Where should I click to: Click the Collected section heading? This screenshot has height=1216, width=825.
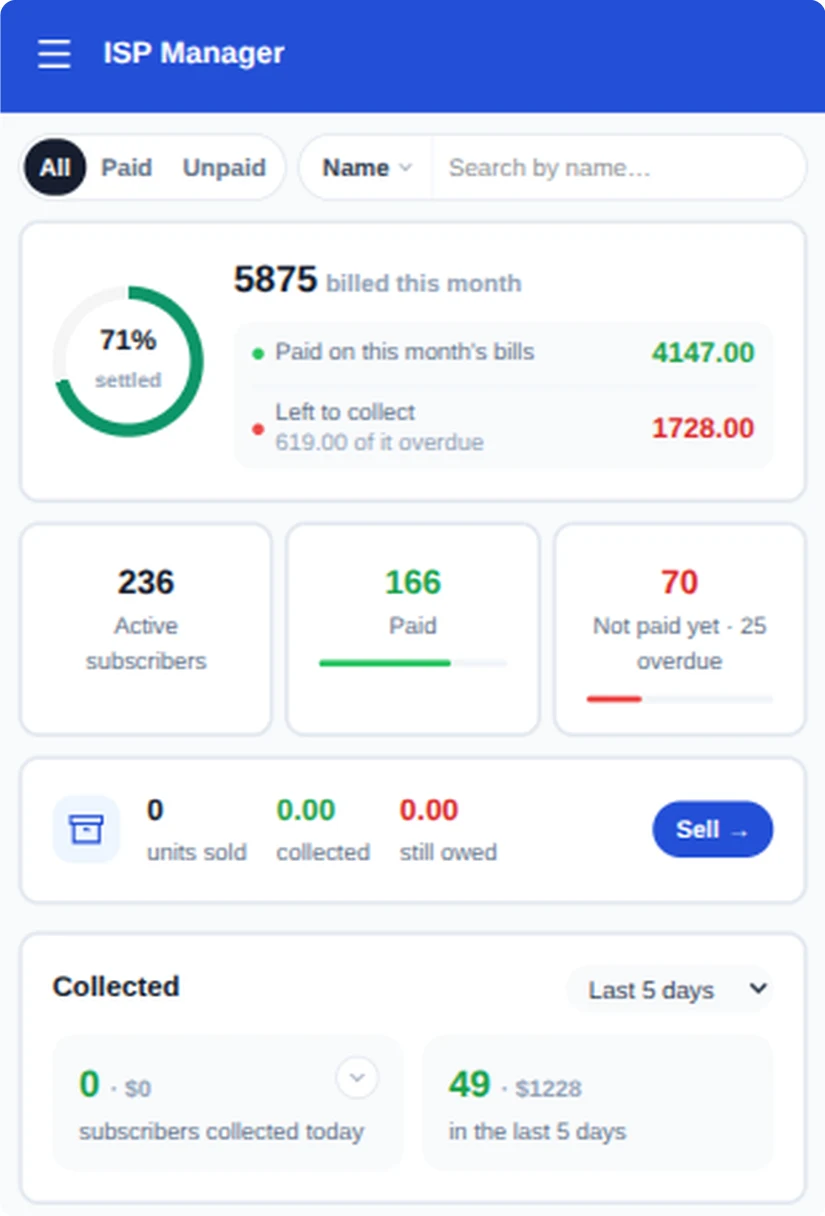[116, 987]
